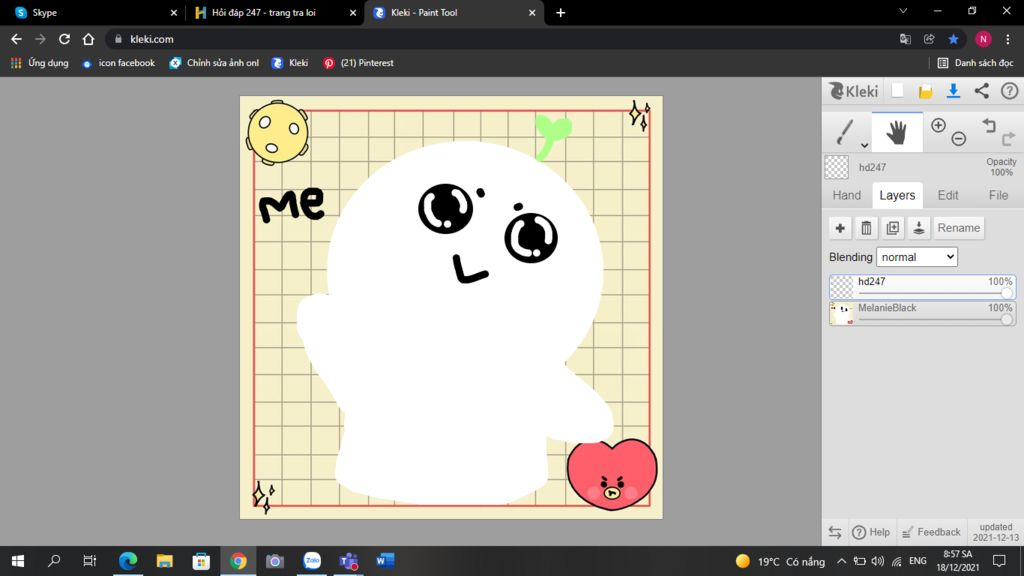Open a new browser tab

tap(560, 12)
